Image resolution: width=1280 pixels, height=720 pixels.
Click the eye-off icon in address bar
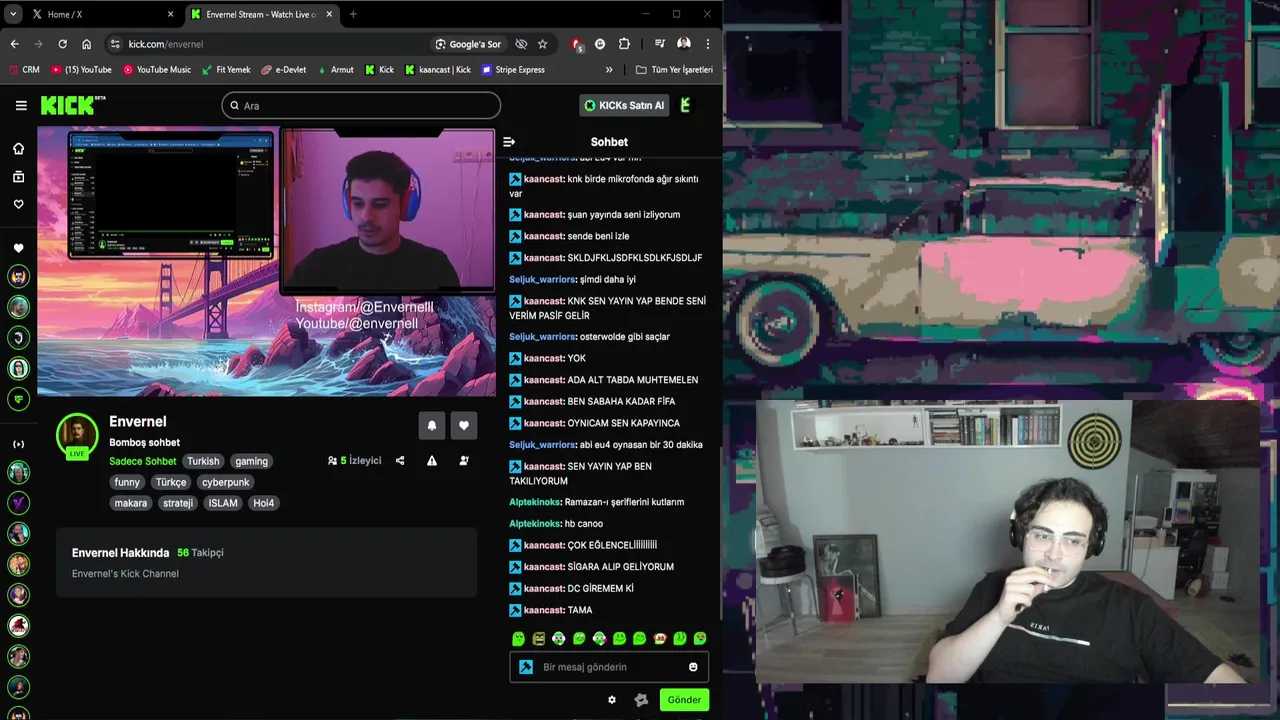click(x=521, y=44)
